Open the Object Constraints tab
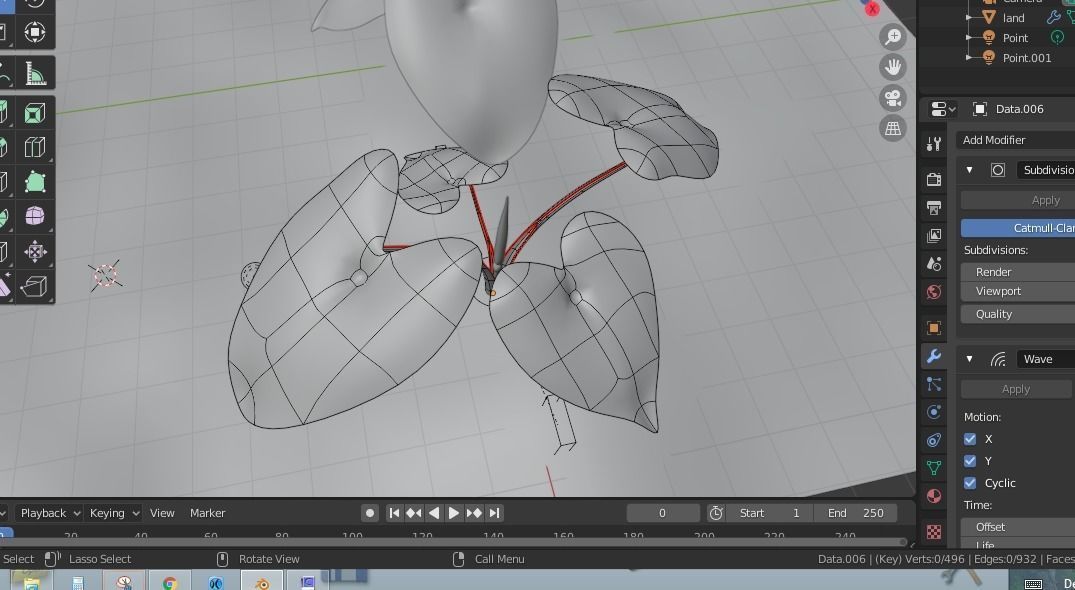The image size is (1075, 590). click(934, 440)
